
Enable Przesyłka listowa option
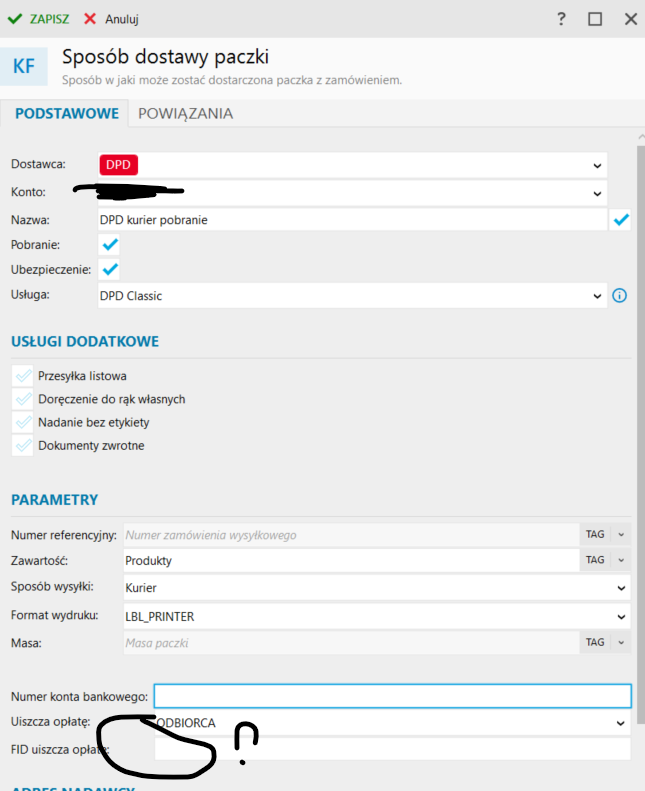tap(23, 376)
